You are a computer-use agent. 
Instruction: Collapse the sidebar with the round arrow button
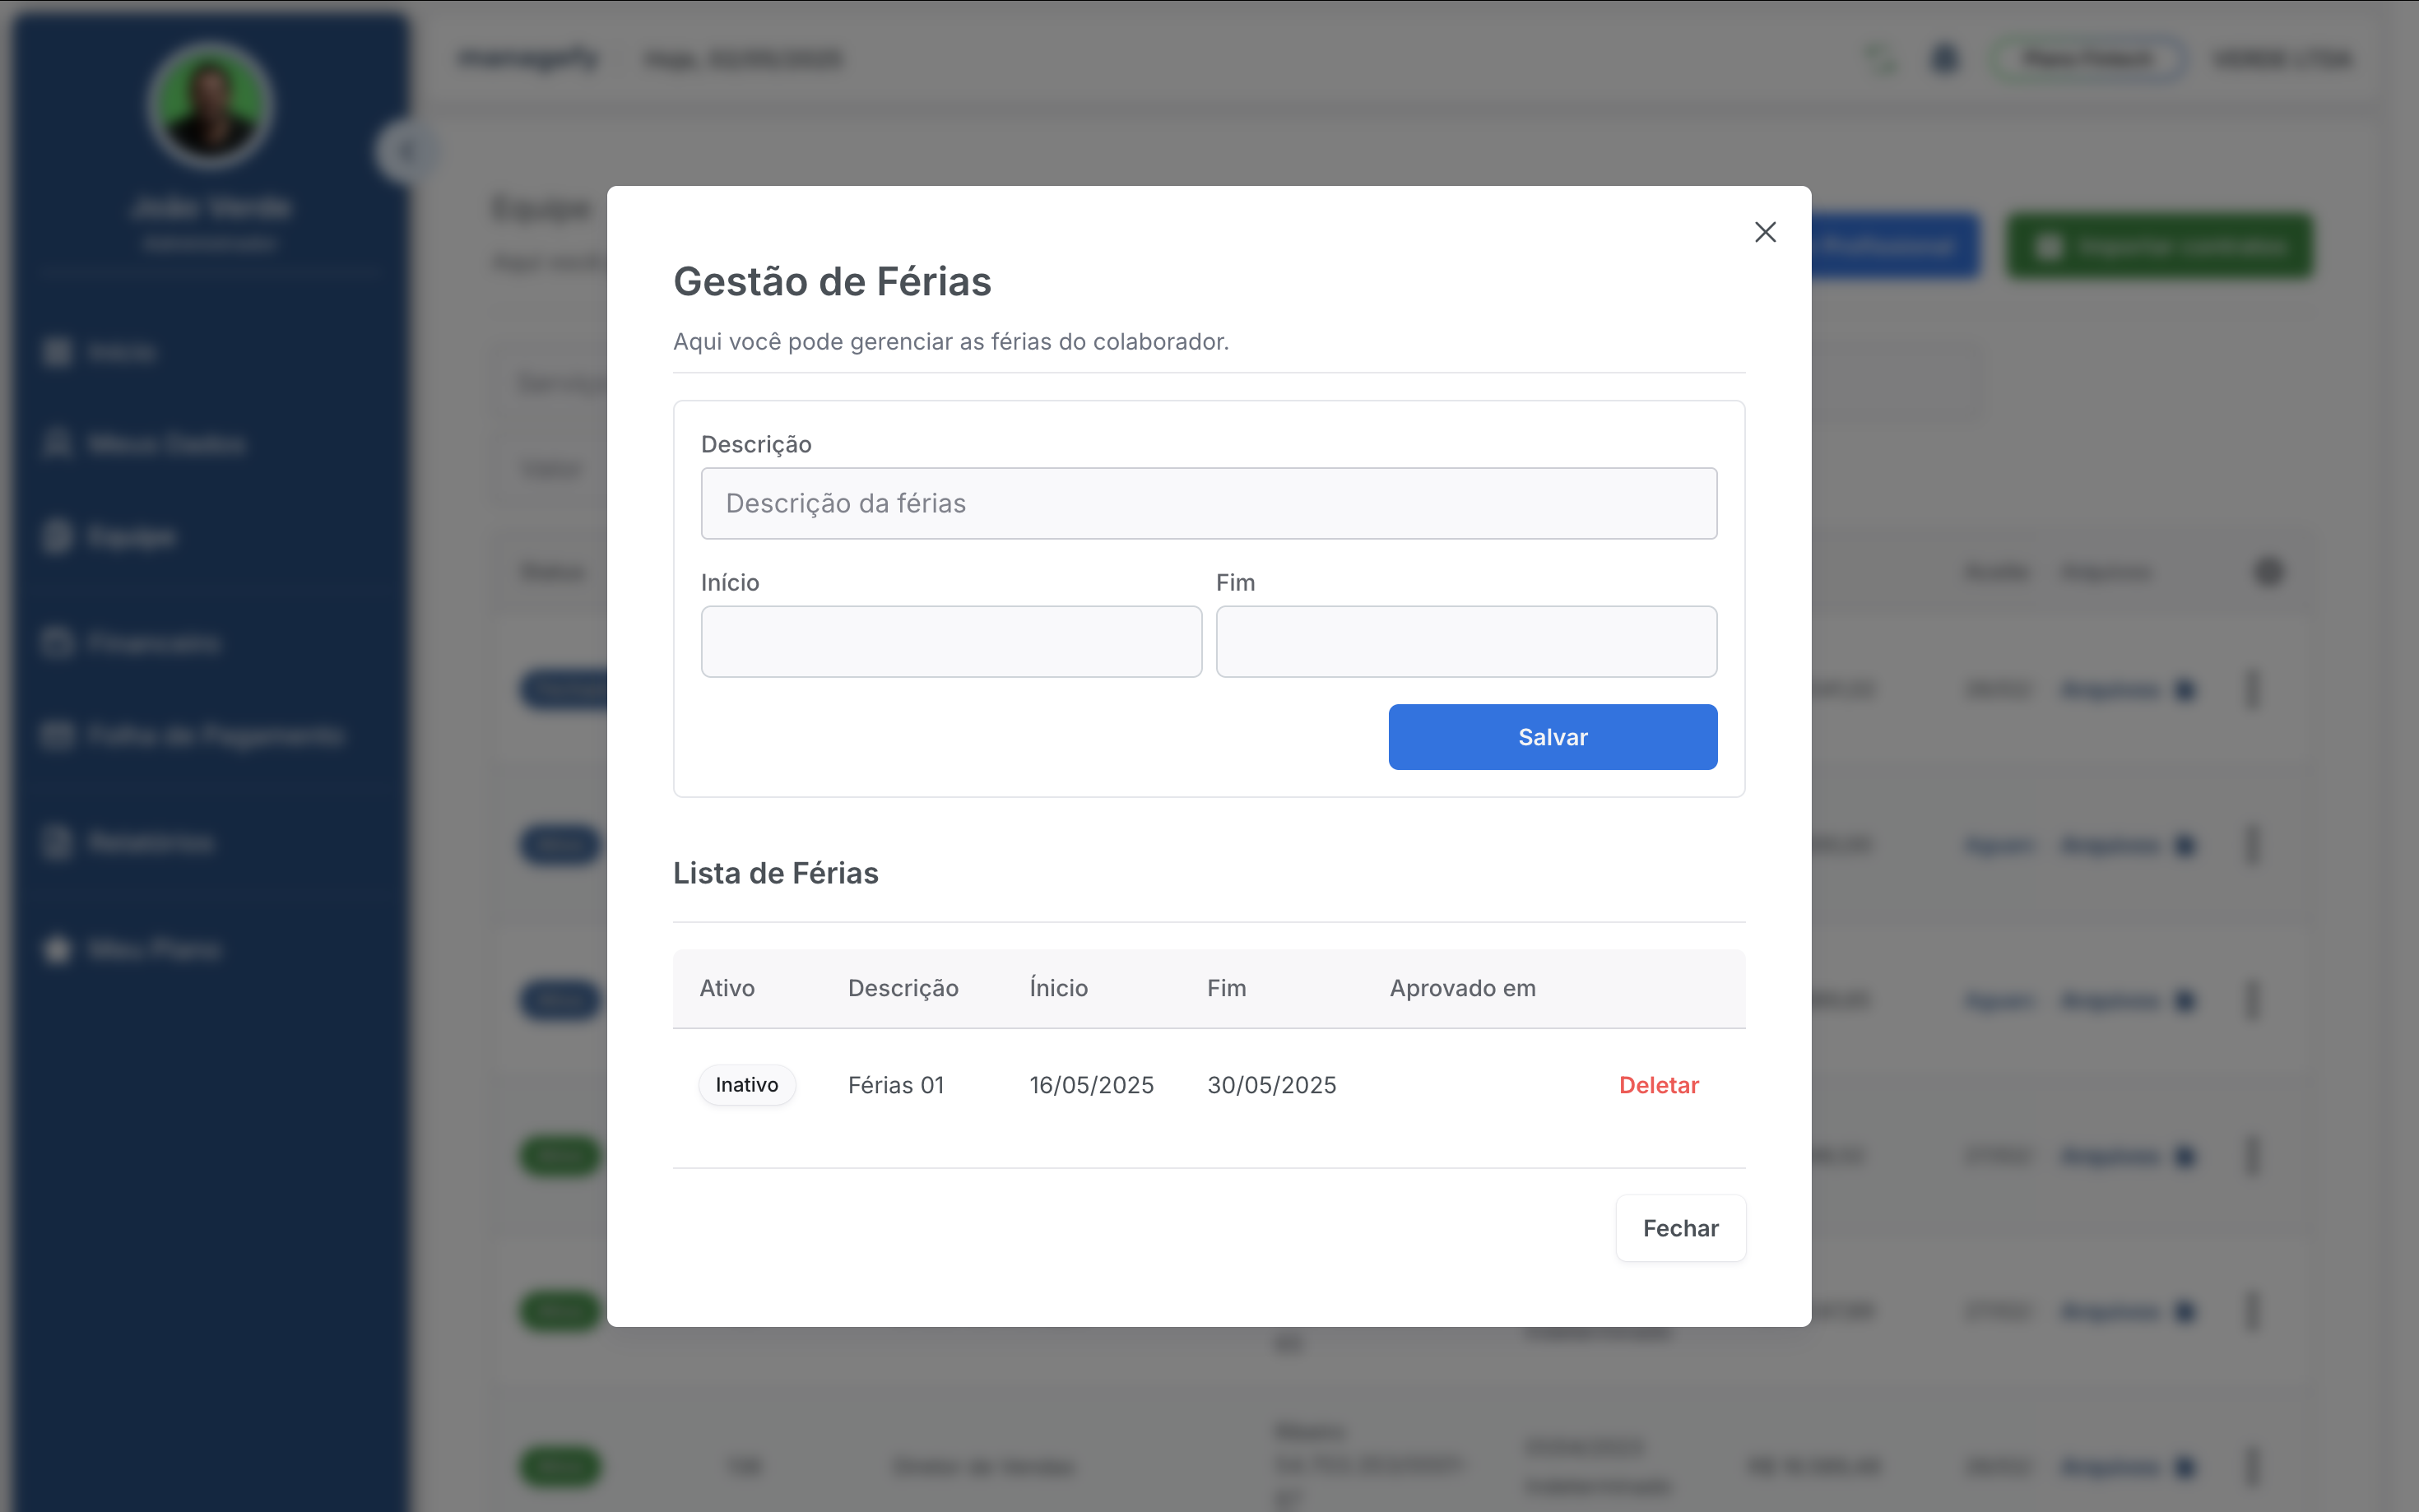pos(406,152)
